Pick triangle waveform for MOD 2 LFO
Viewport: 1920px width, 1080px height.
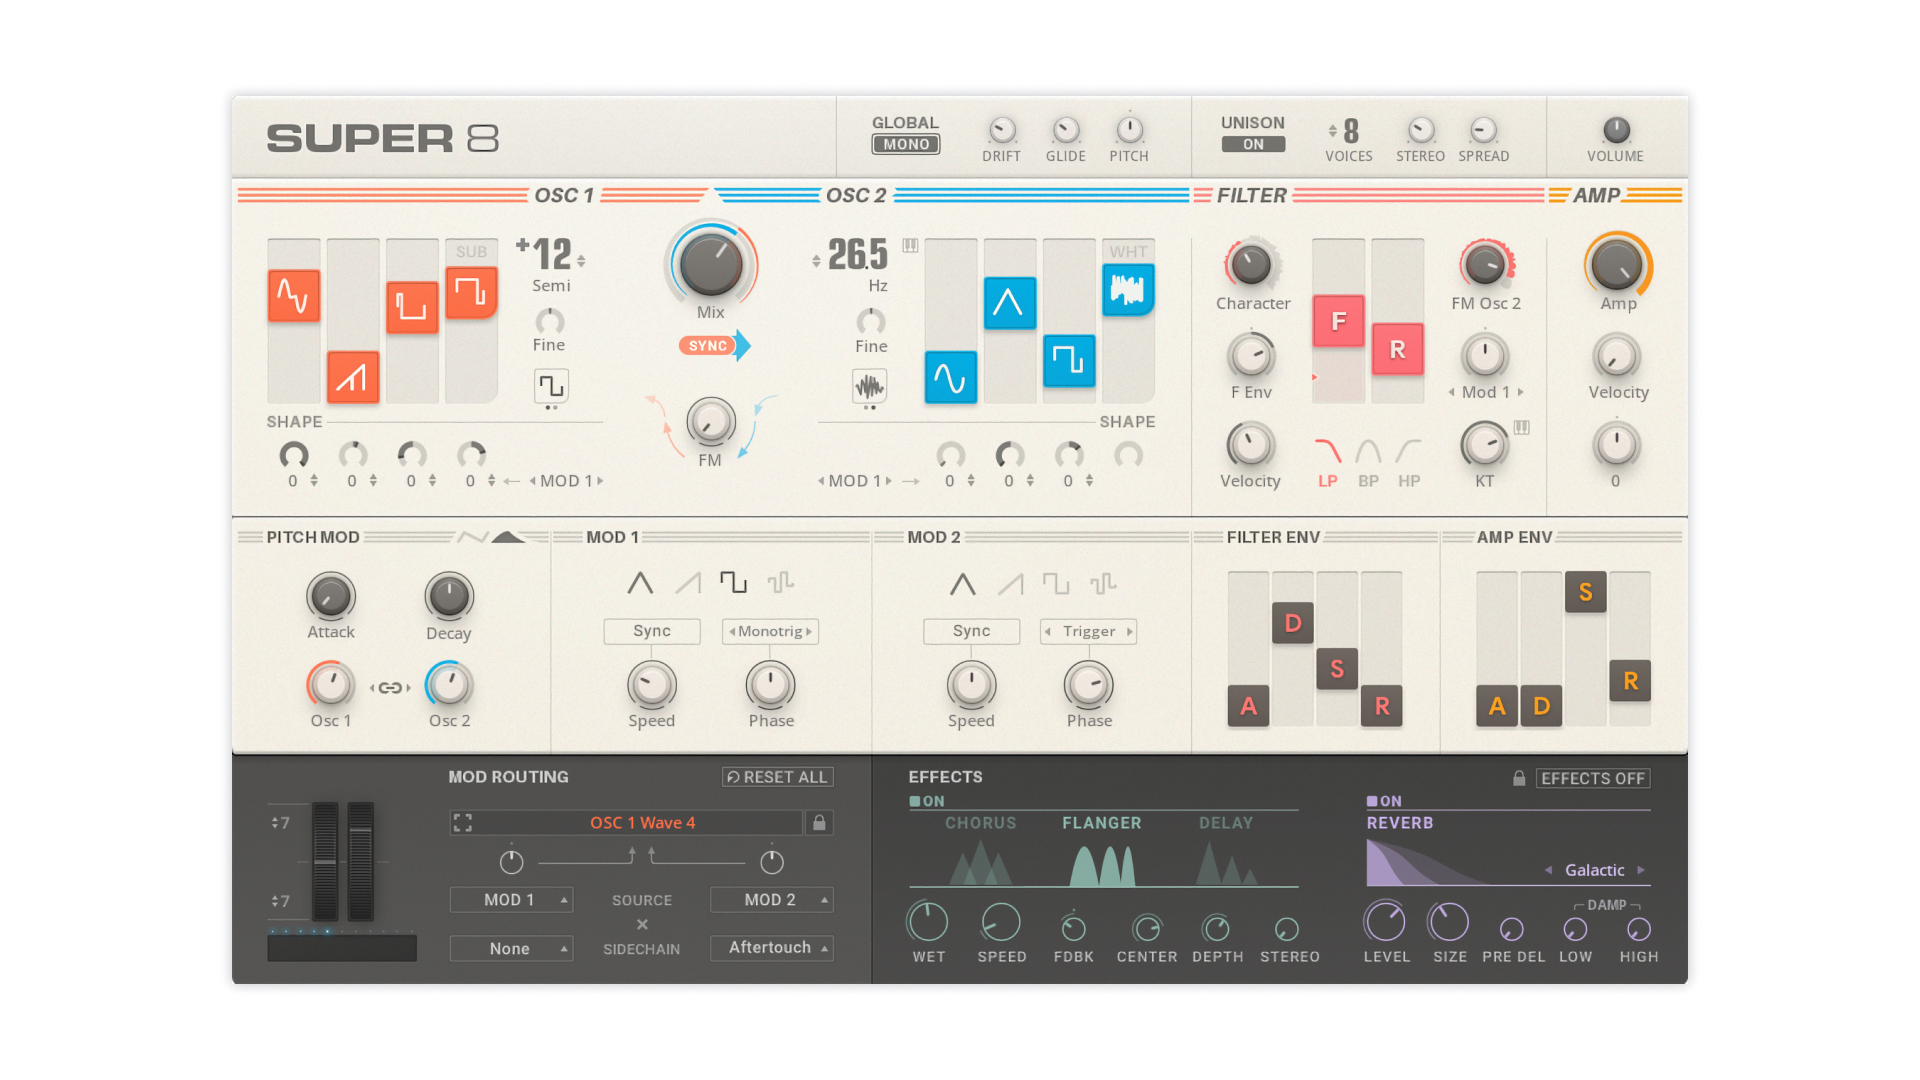click(962, 583)
